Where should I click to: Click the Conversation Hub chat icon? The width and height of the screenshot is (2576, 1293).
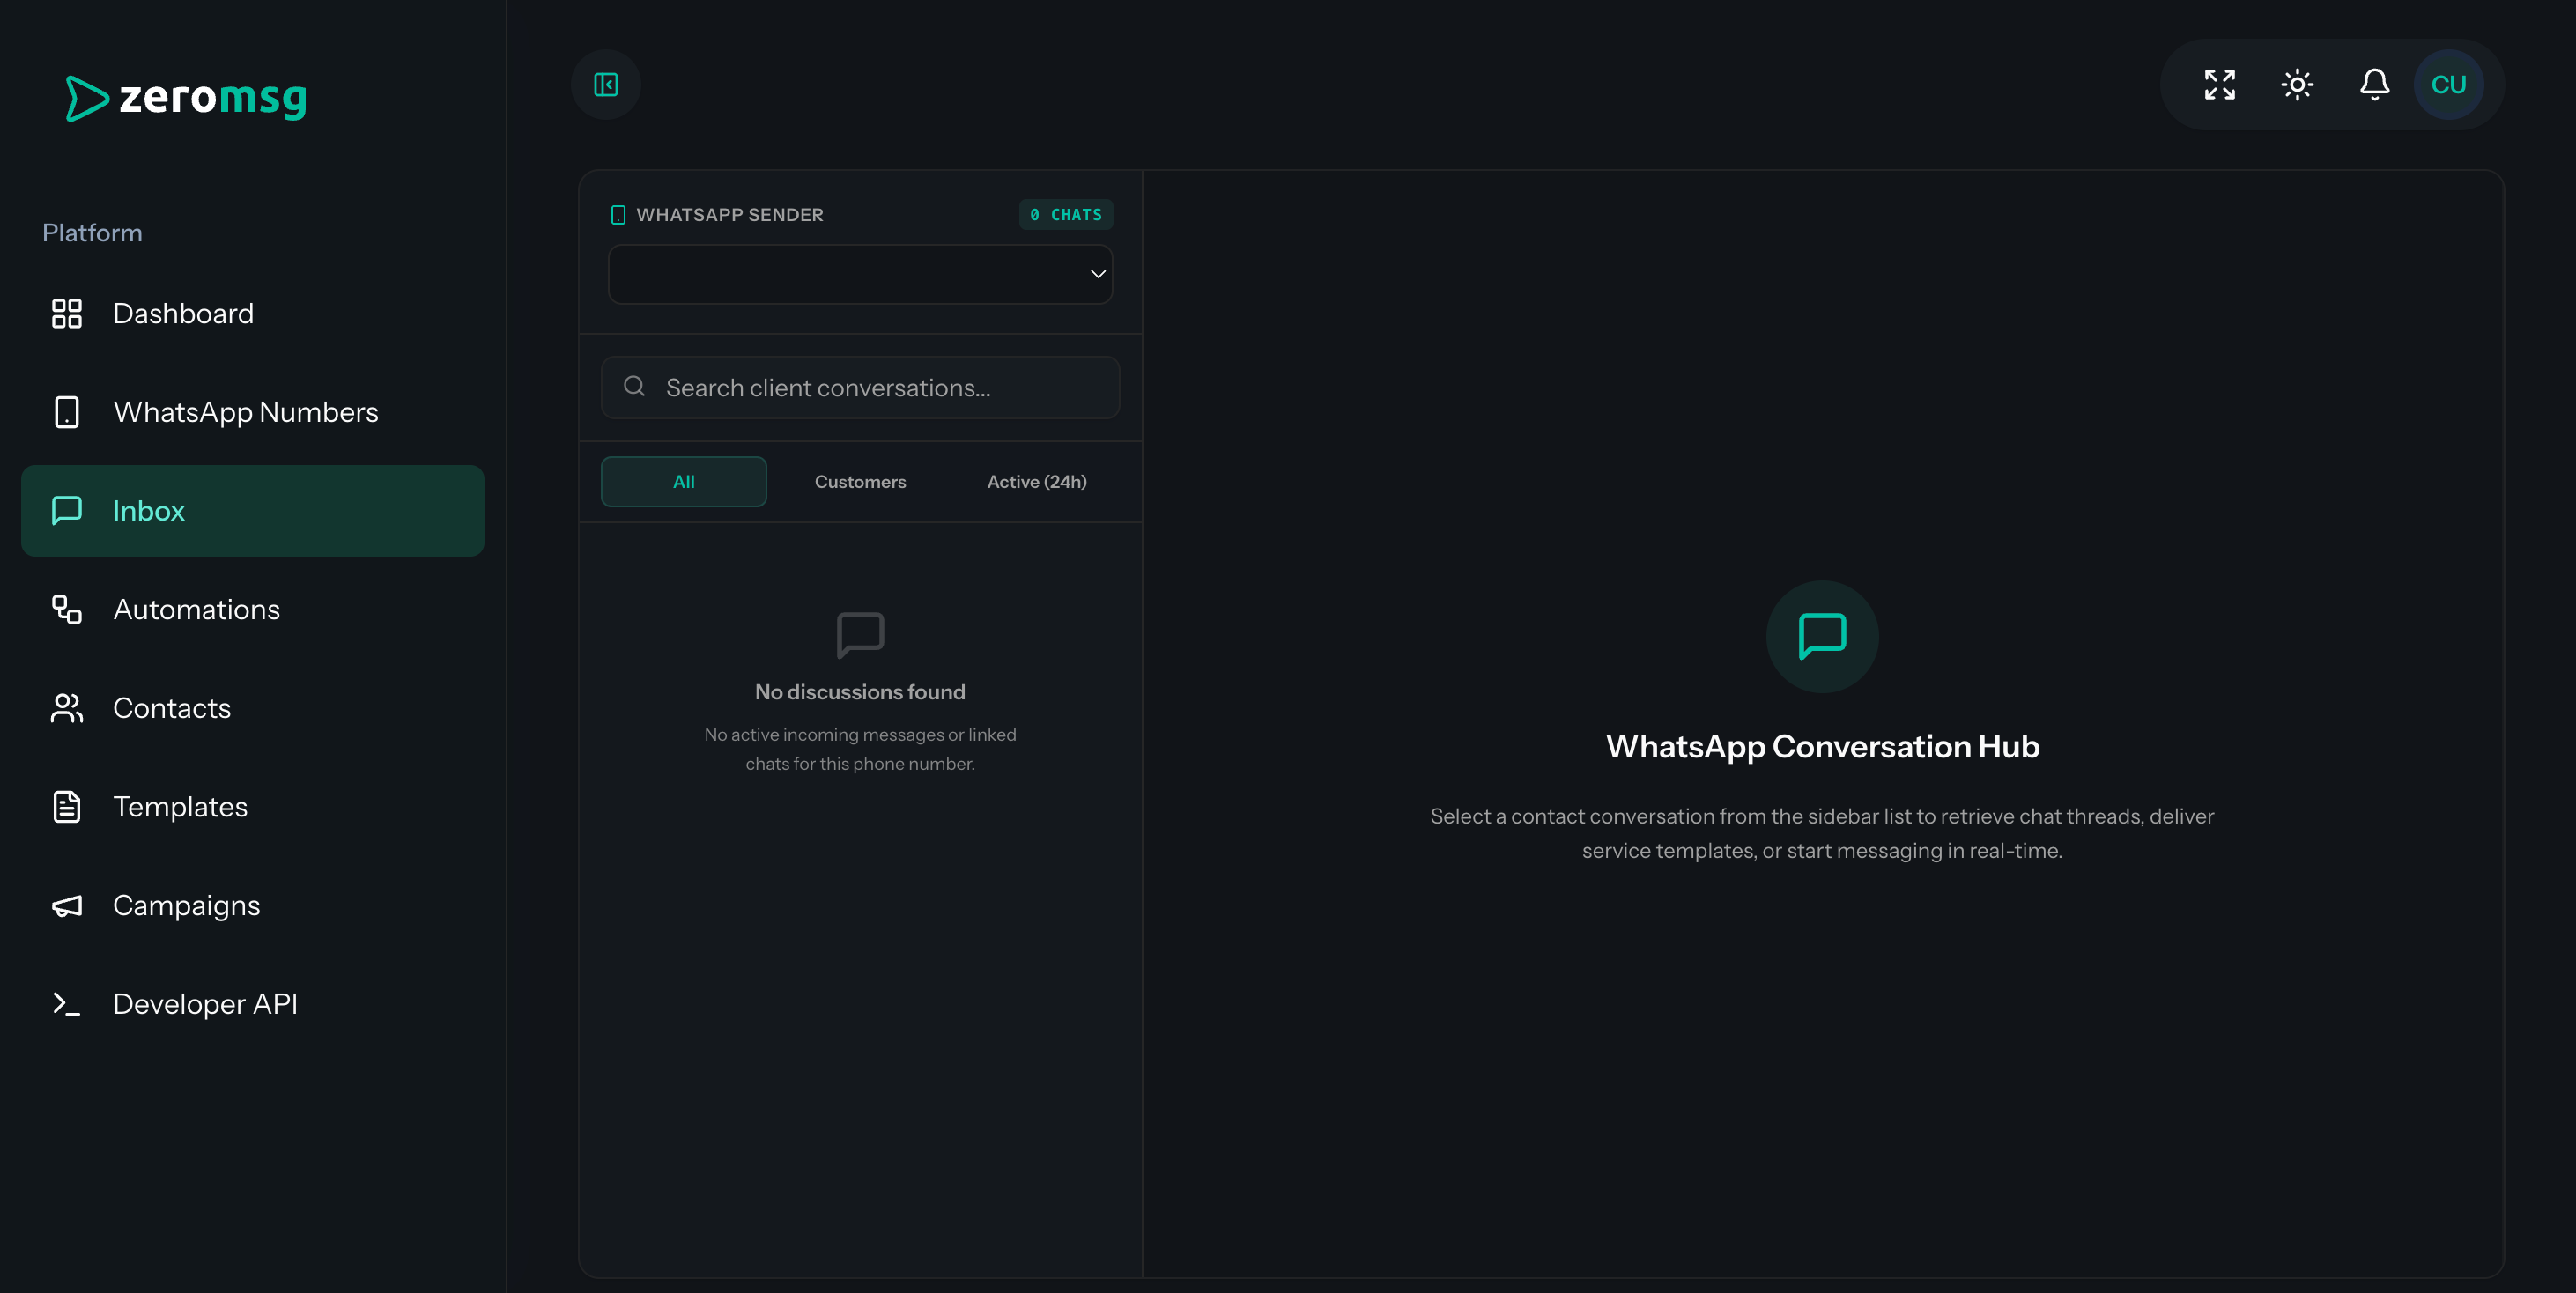(1822, 636)
